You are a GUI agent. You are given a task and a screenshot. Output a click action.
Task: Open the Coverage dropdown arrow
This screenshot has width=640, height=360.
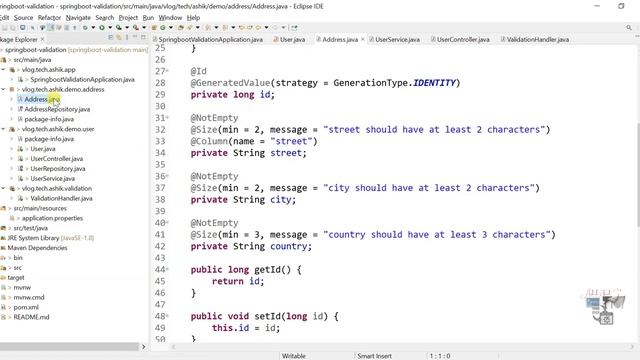pos(127,27)
